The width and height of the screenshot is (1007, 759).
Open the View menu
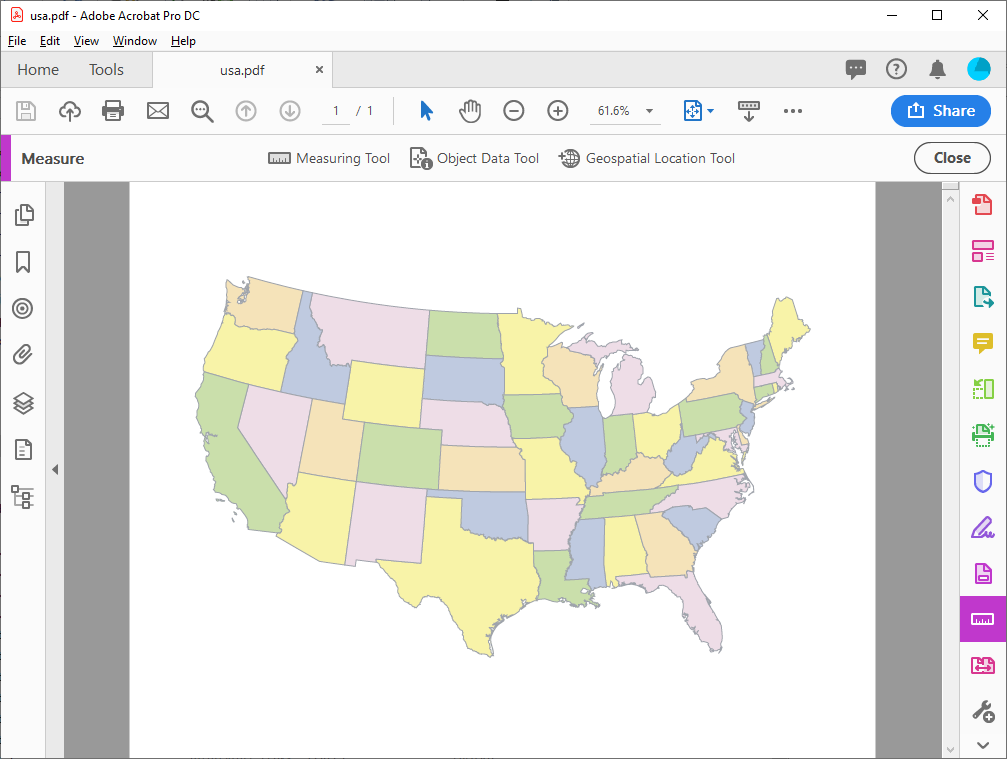86,41
